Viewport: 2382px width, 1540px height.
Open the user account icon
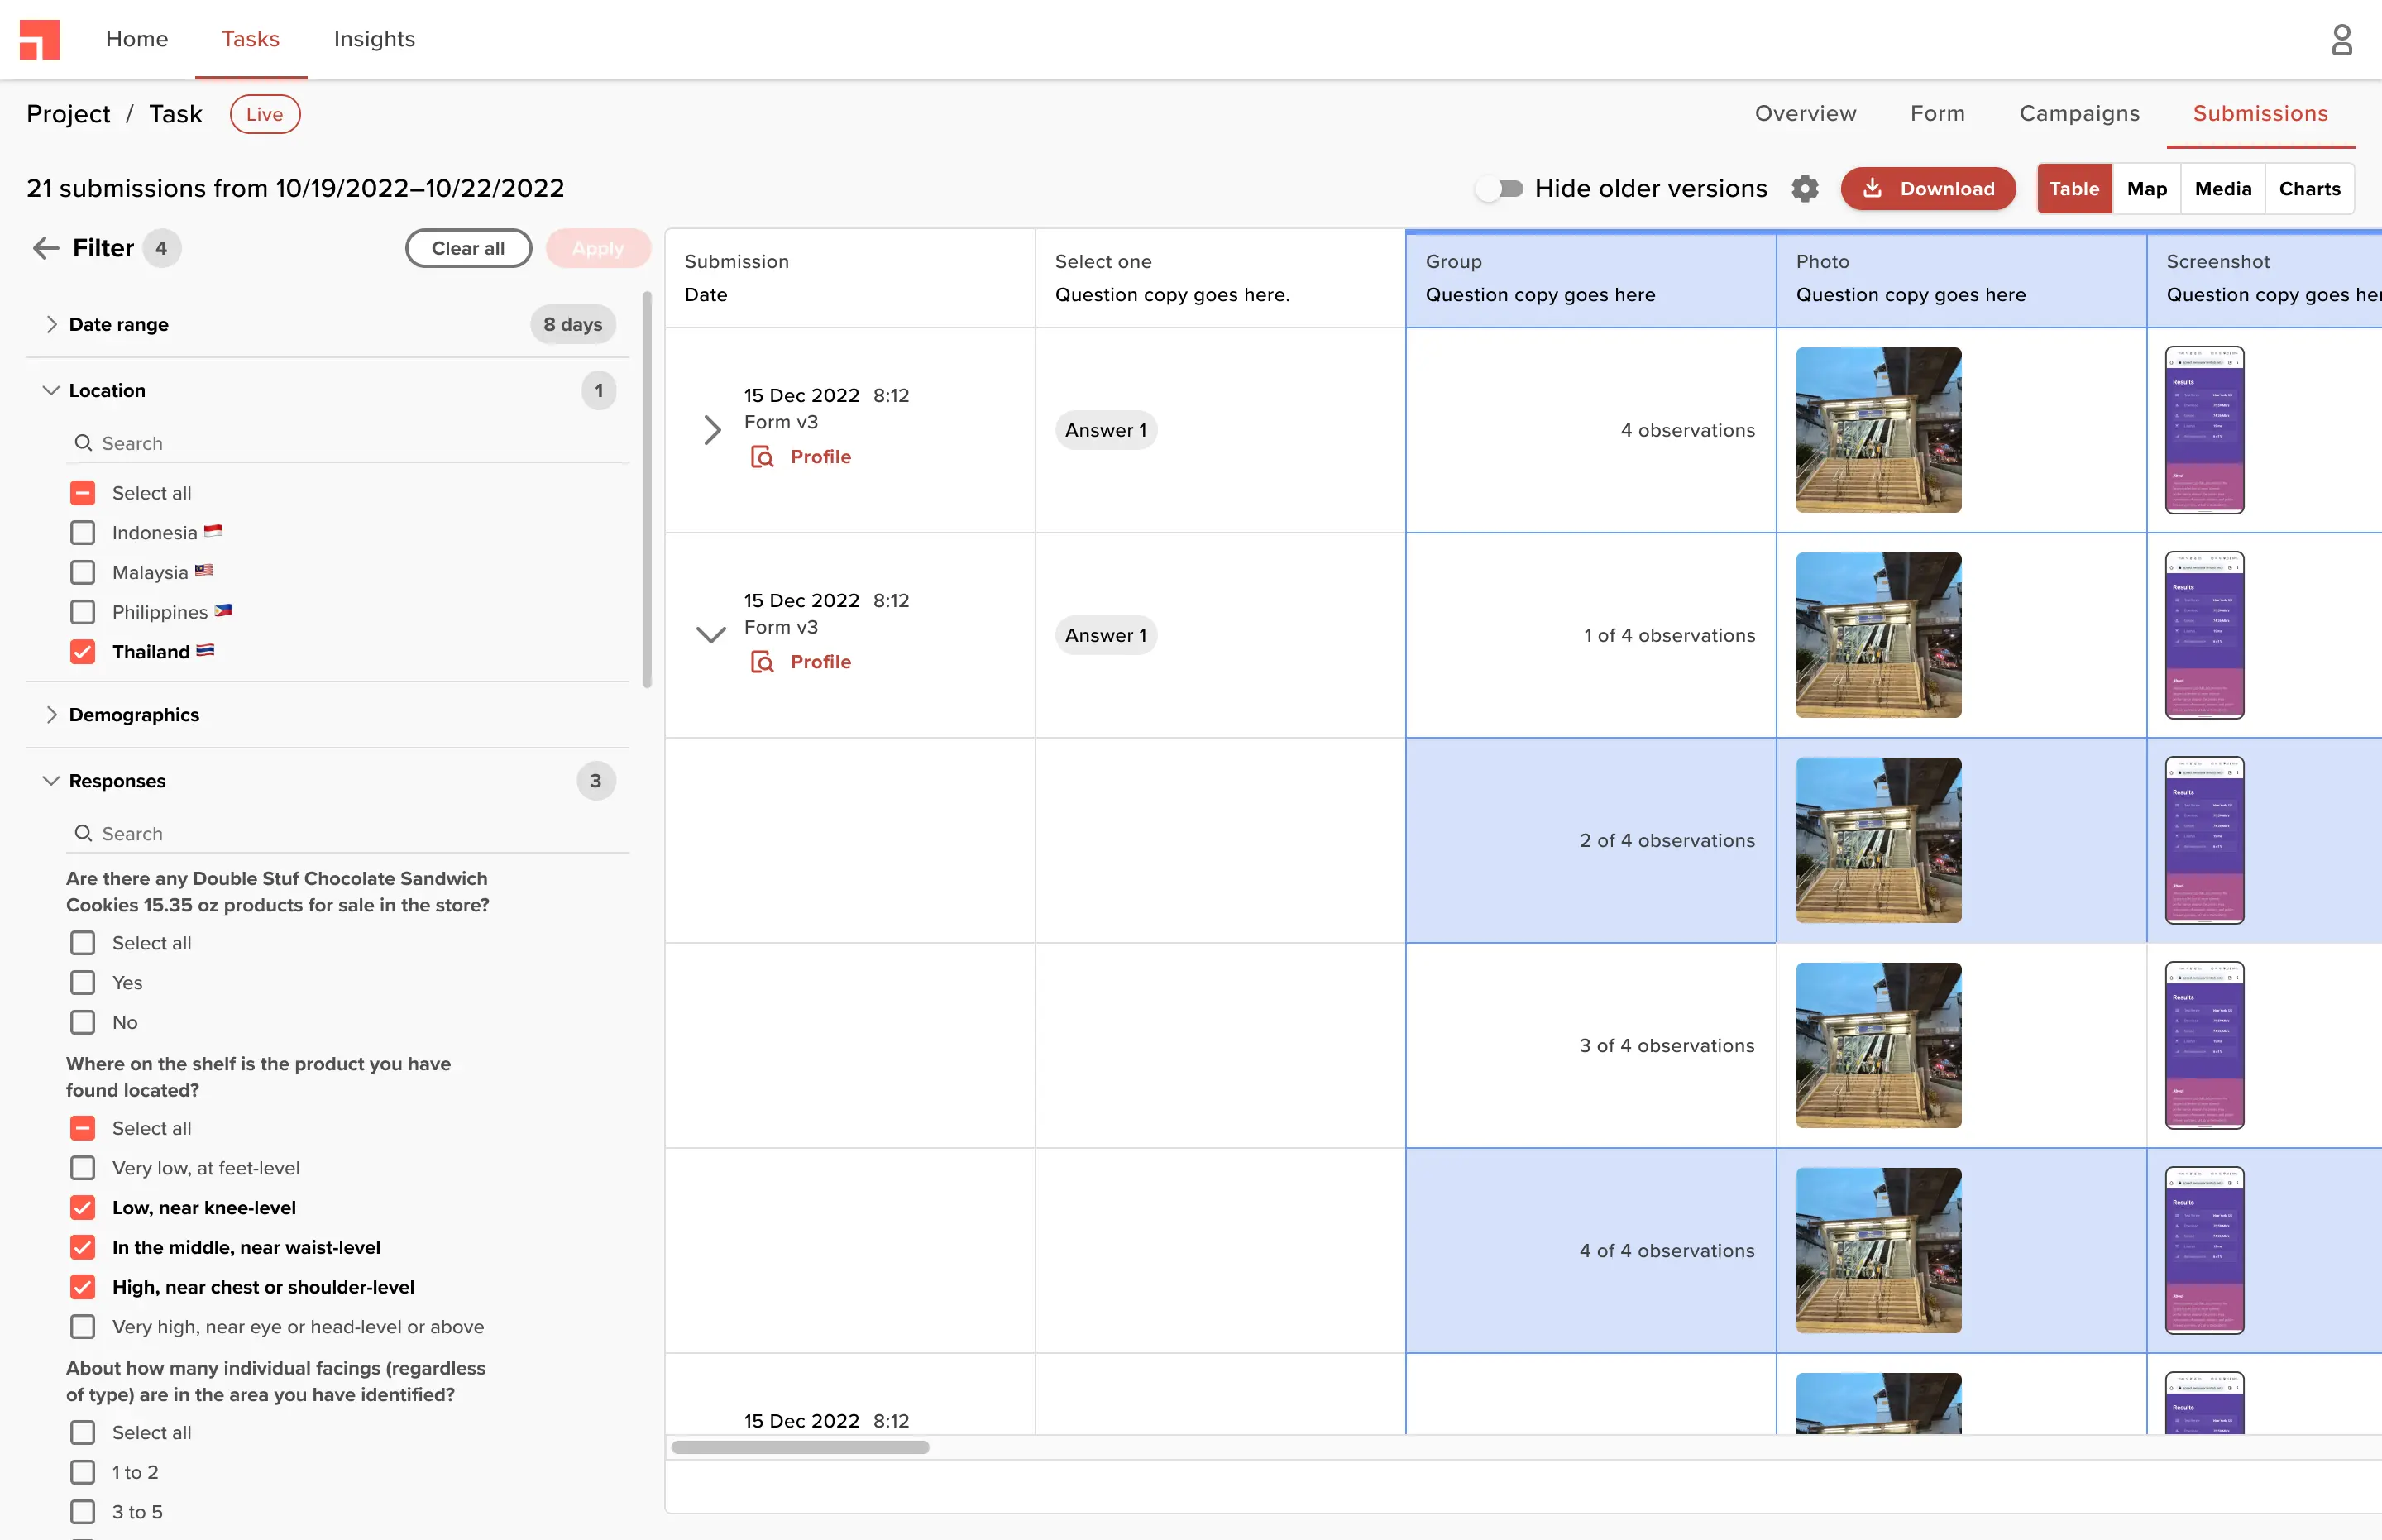(2342, 39)
